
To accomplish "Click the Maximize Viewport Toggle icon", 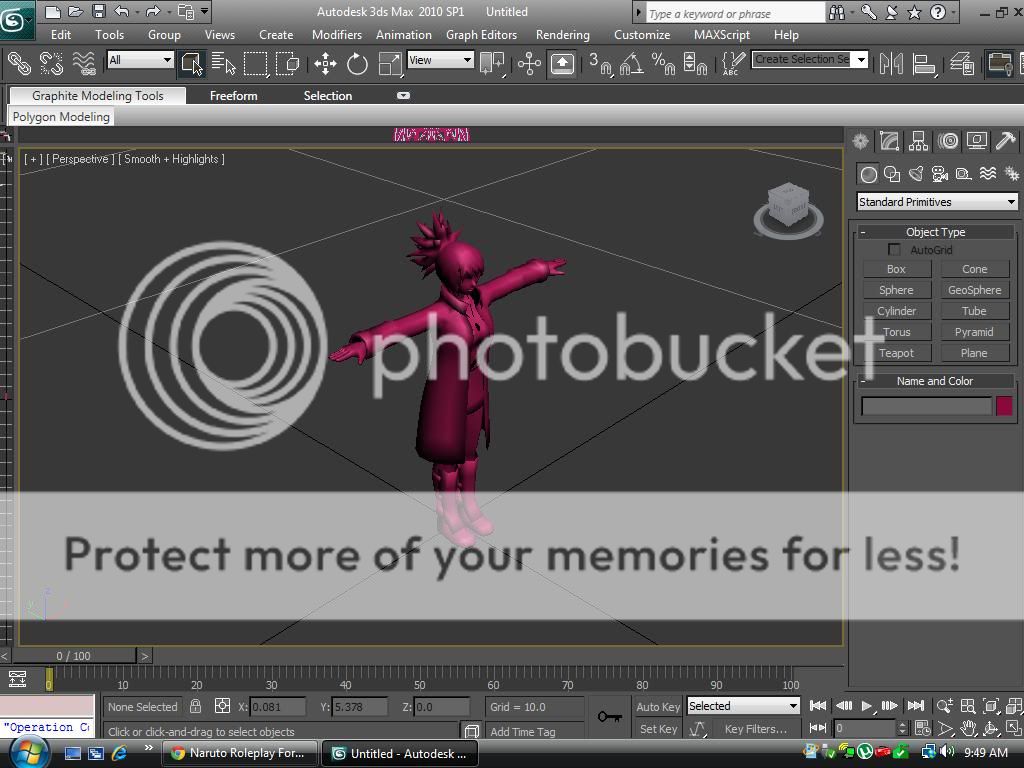I will (1014, 728).
